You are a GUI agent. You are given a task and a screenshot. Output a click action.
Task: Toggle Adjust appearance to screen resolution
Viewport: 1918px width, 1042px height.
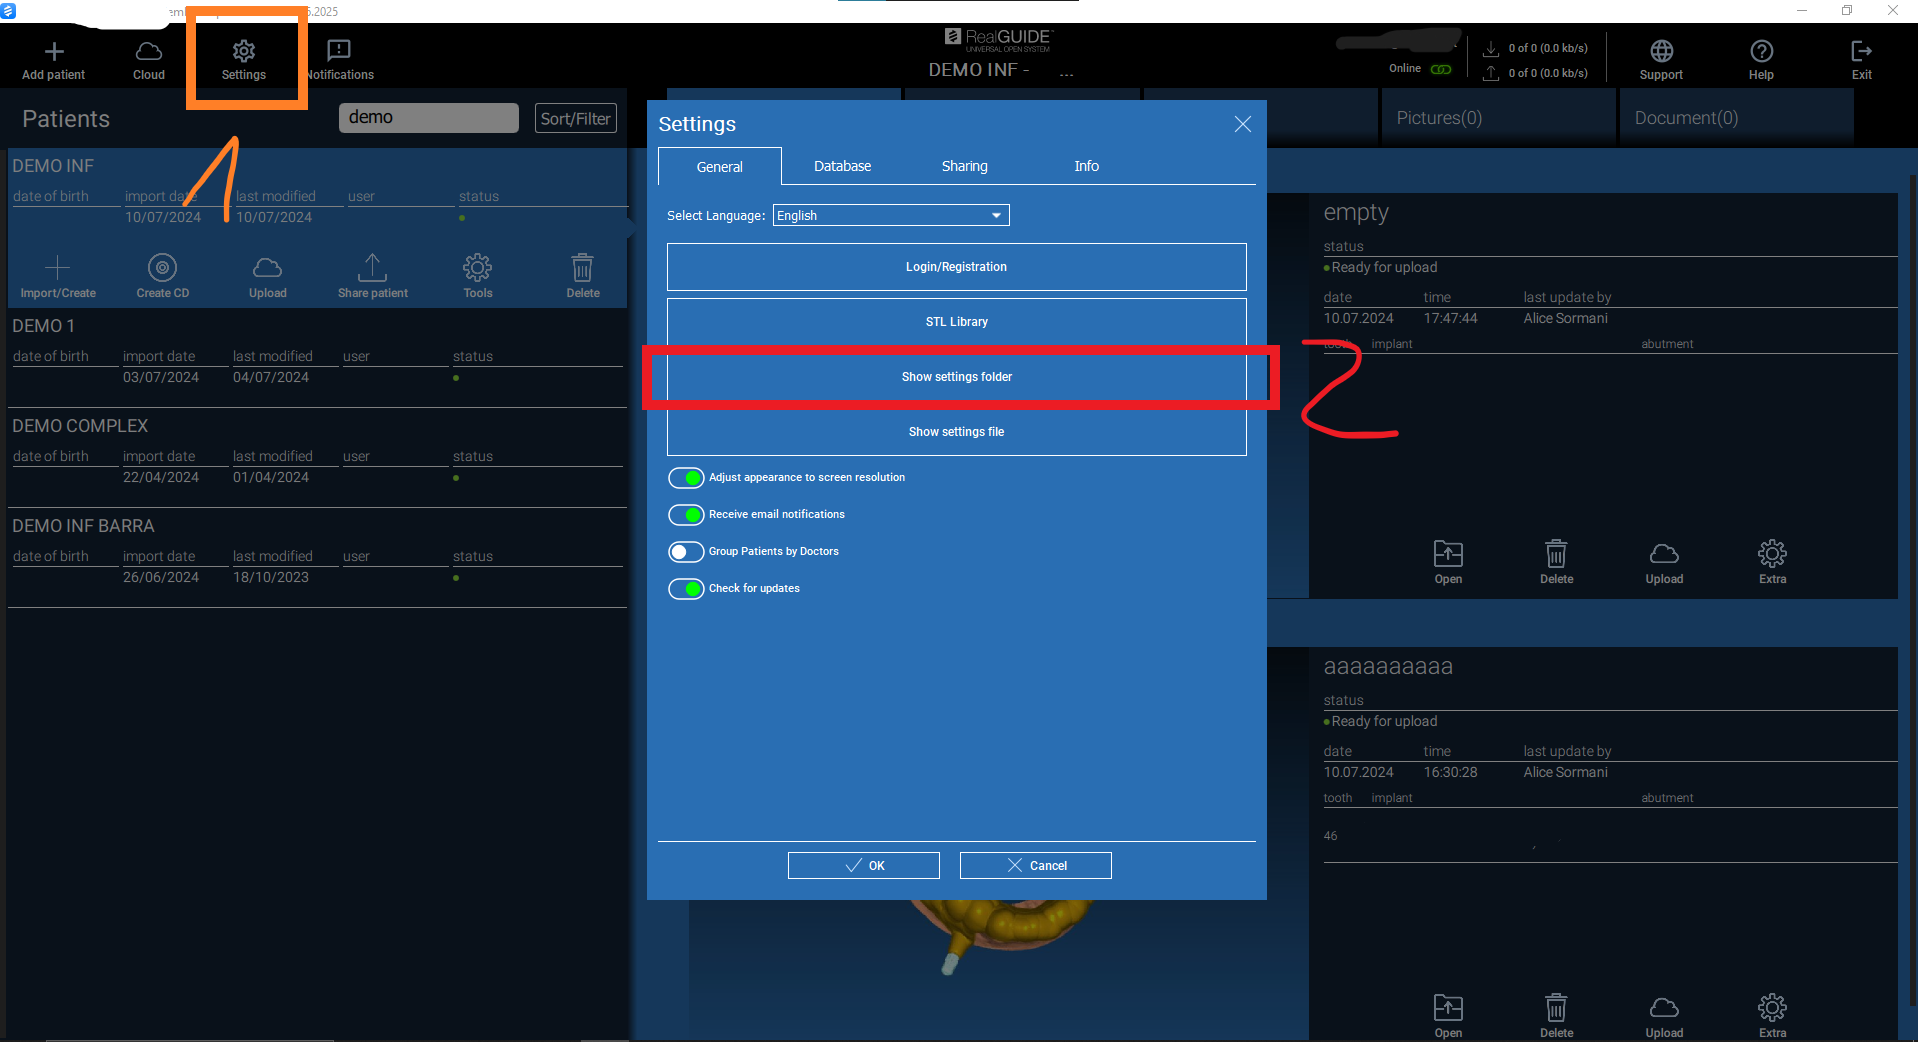pos(686,478)
